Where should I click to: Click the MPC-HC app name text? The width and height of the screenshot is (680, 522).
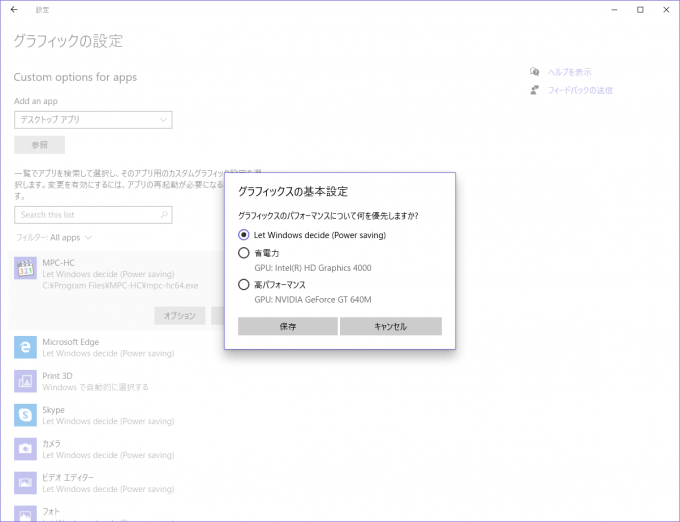pos(59,263)
